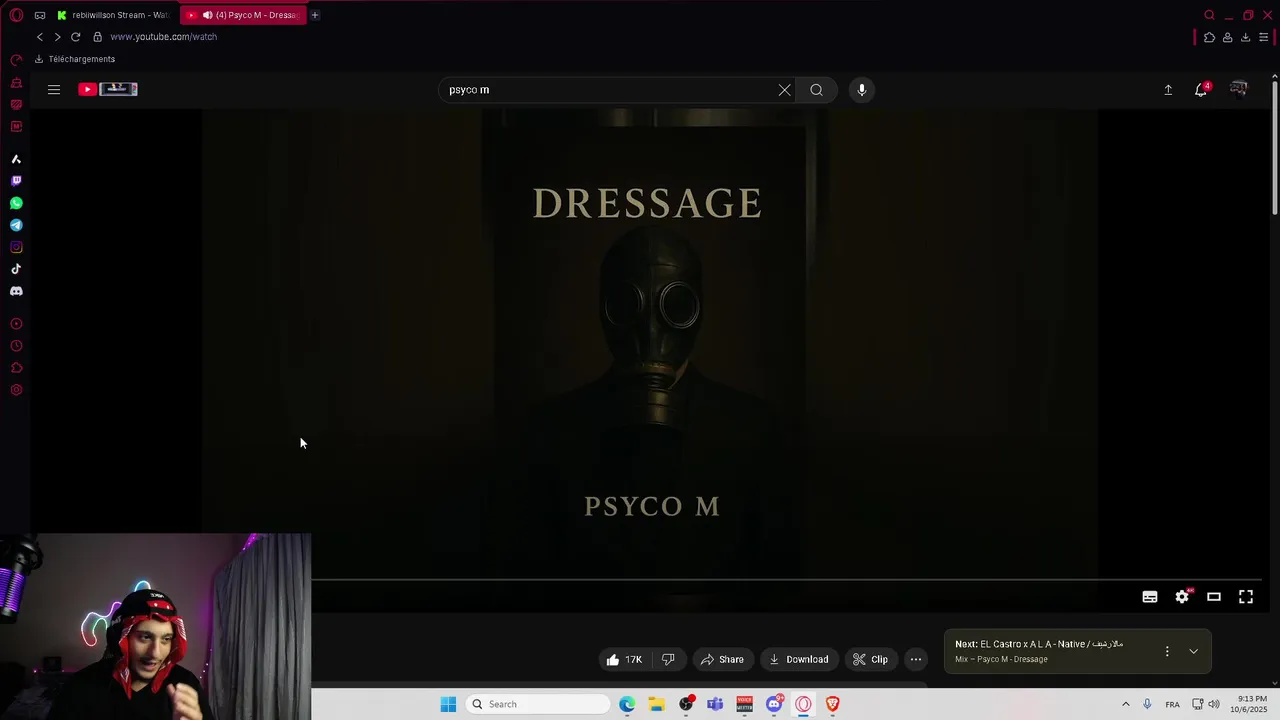Open Opera easy setup menu
The image size is (1280, 720).
click(1264, 38)
